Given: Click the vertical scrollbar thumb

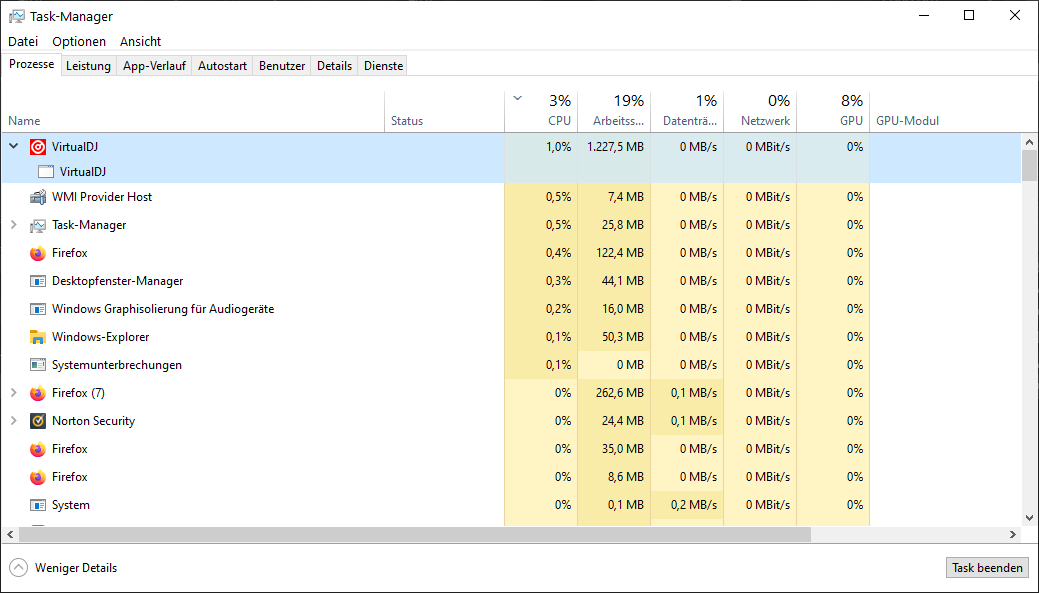Looking at the screenshot, I should pyautogui.click(x=1029, y=165).
